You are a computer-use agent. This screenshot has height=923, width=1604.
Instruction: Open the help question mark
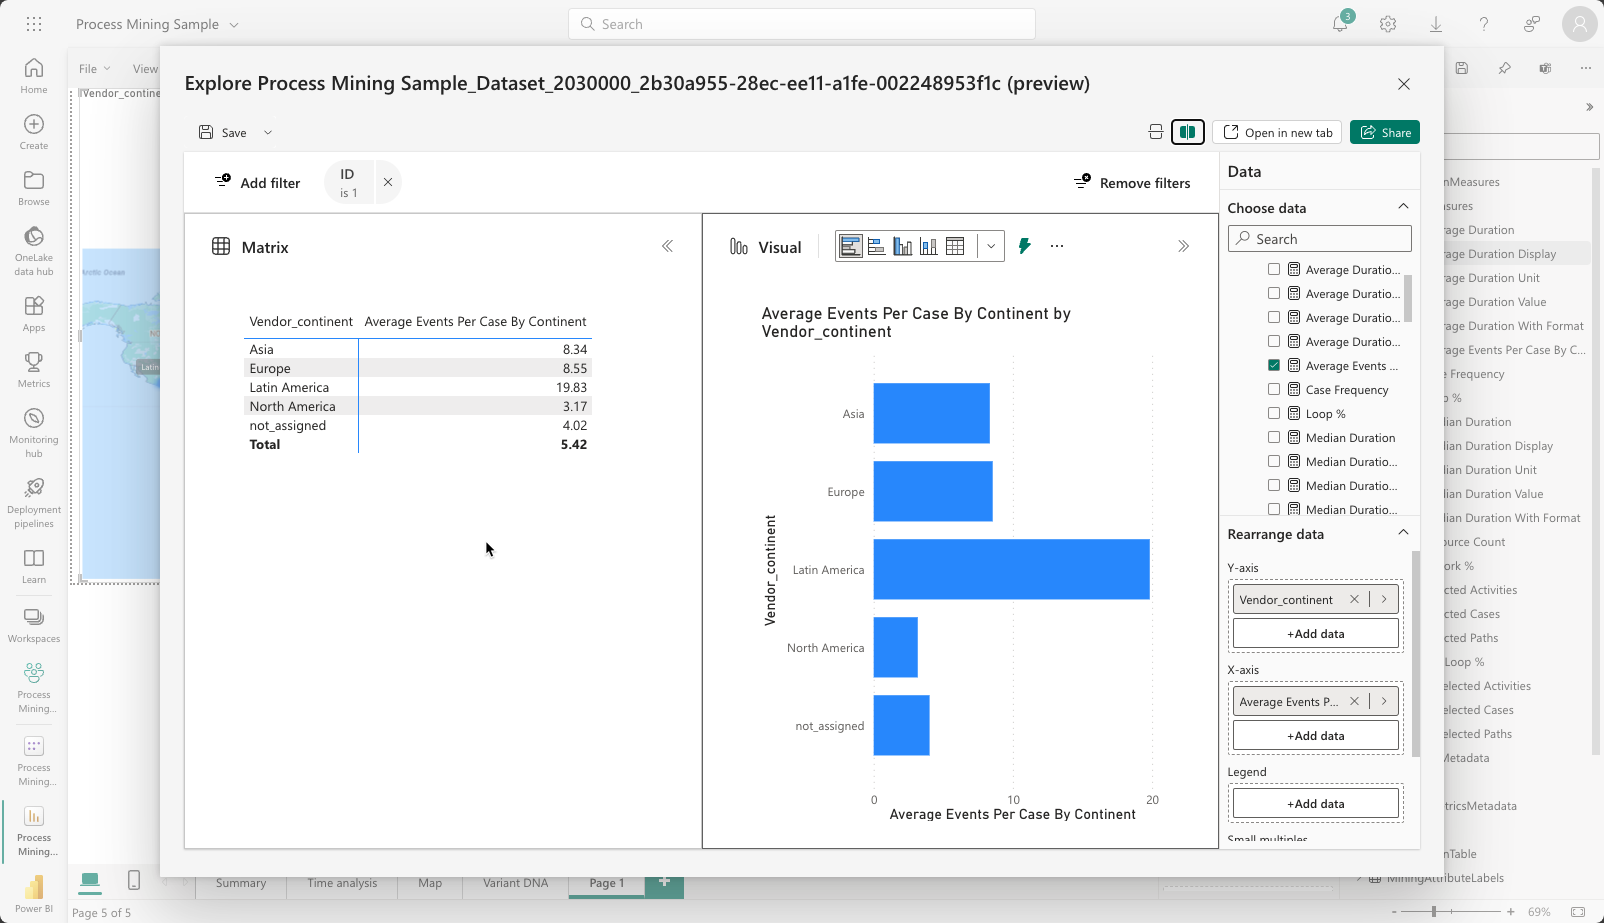pos(1484,24)
